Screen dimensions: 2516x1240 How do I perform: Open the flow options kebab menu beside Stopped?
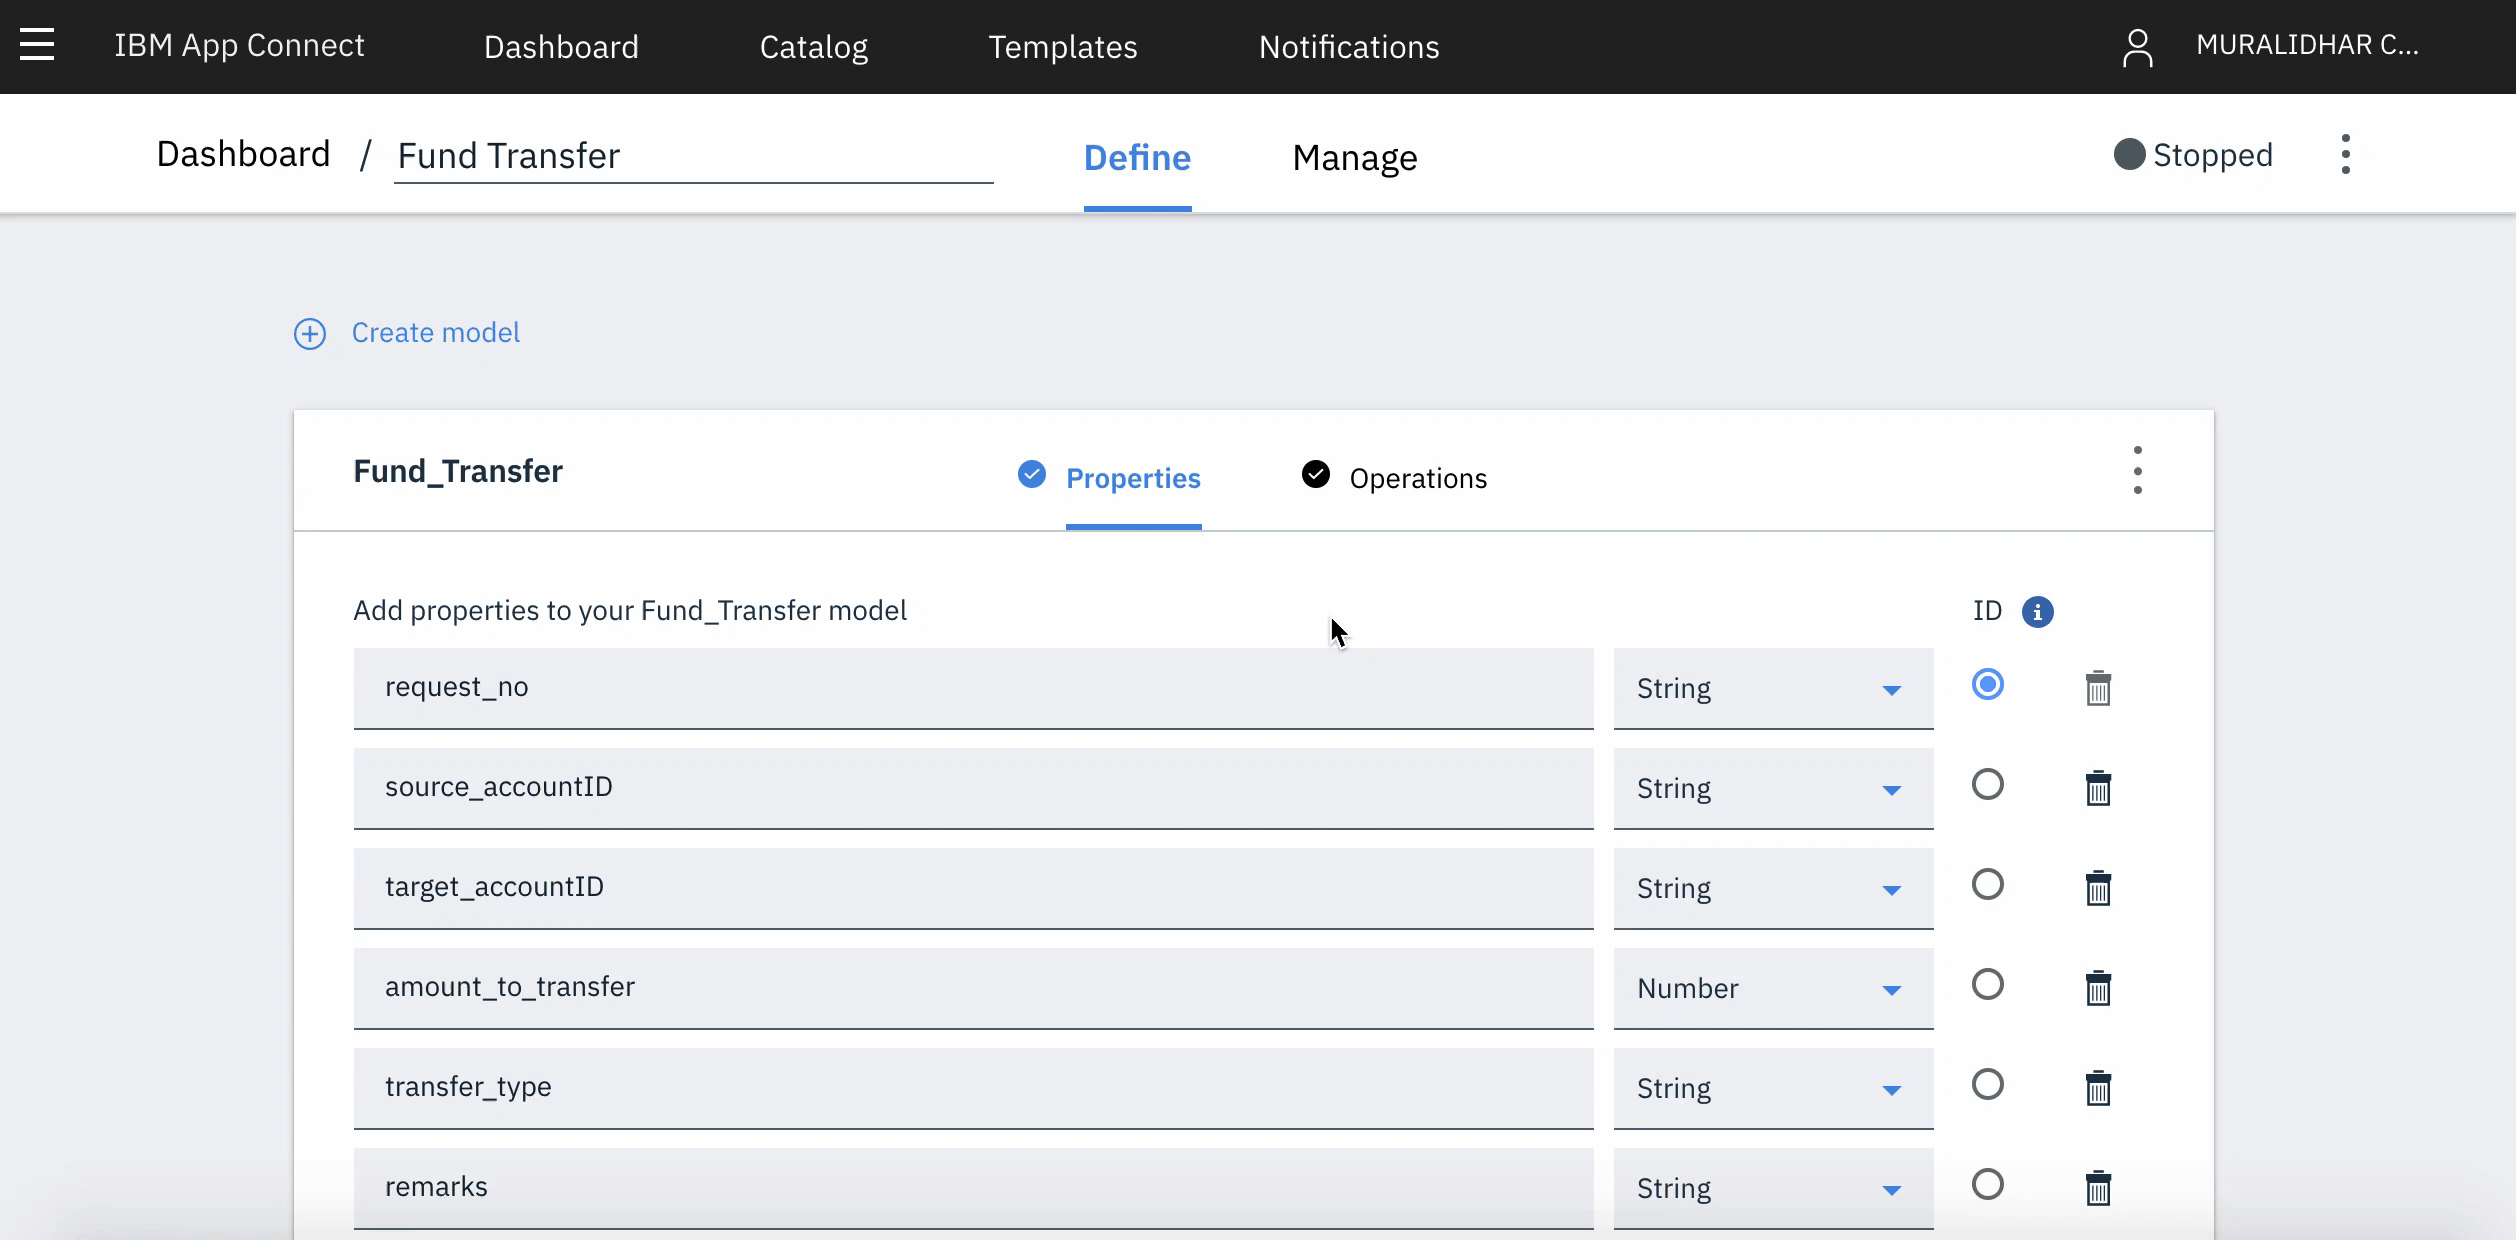coord(2345,154)
